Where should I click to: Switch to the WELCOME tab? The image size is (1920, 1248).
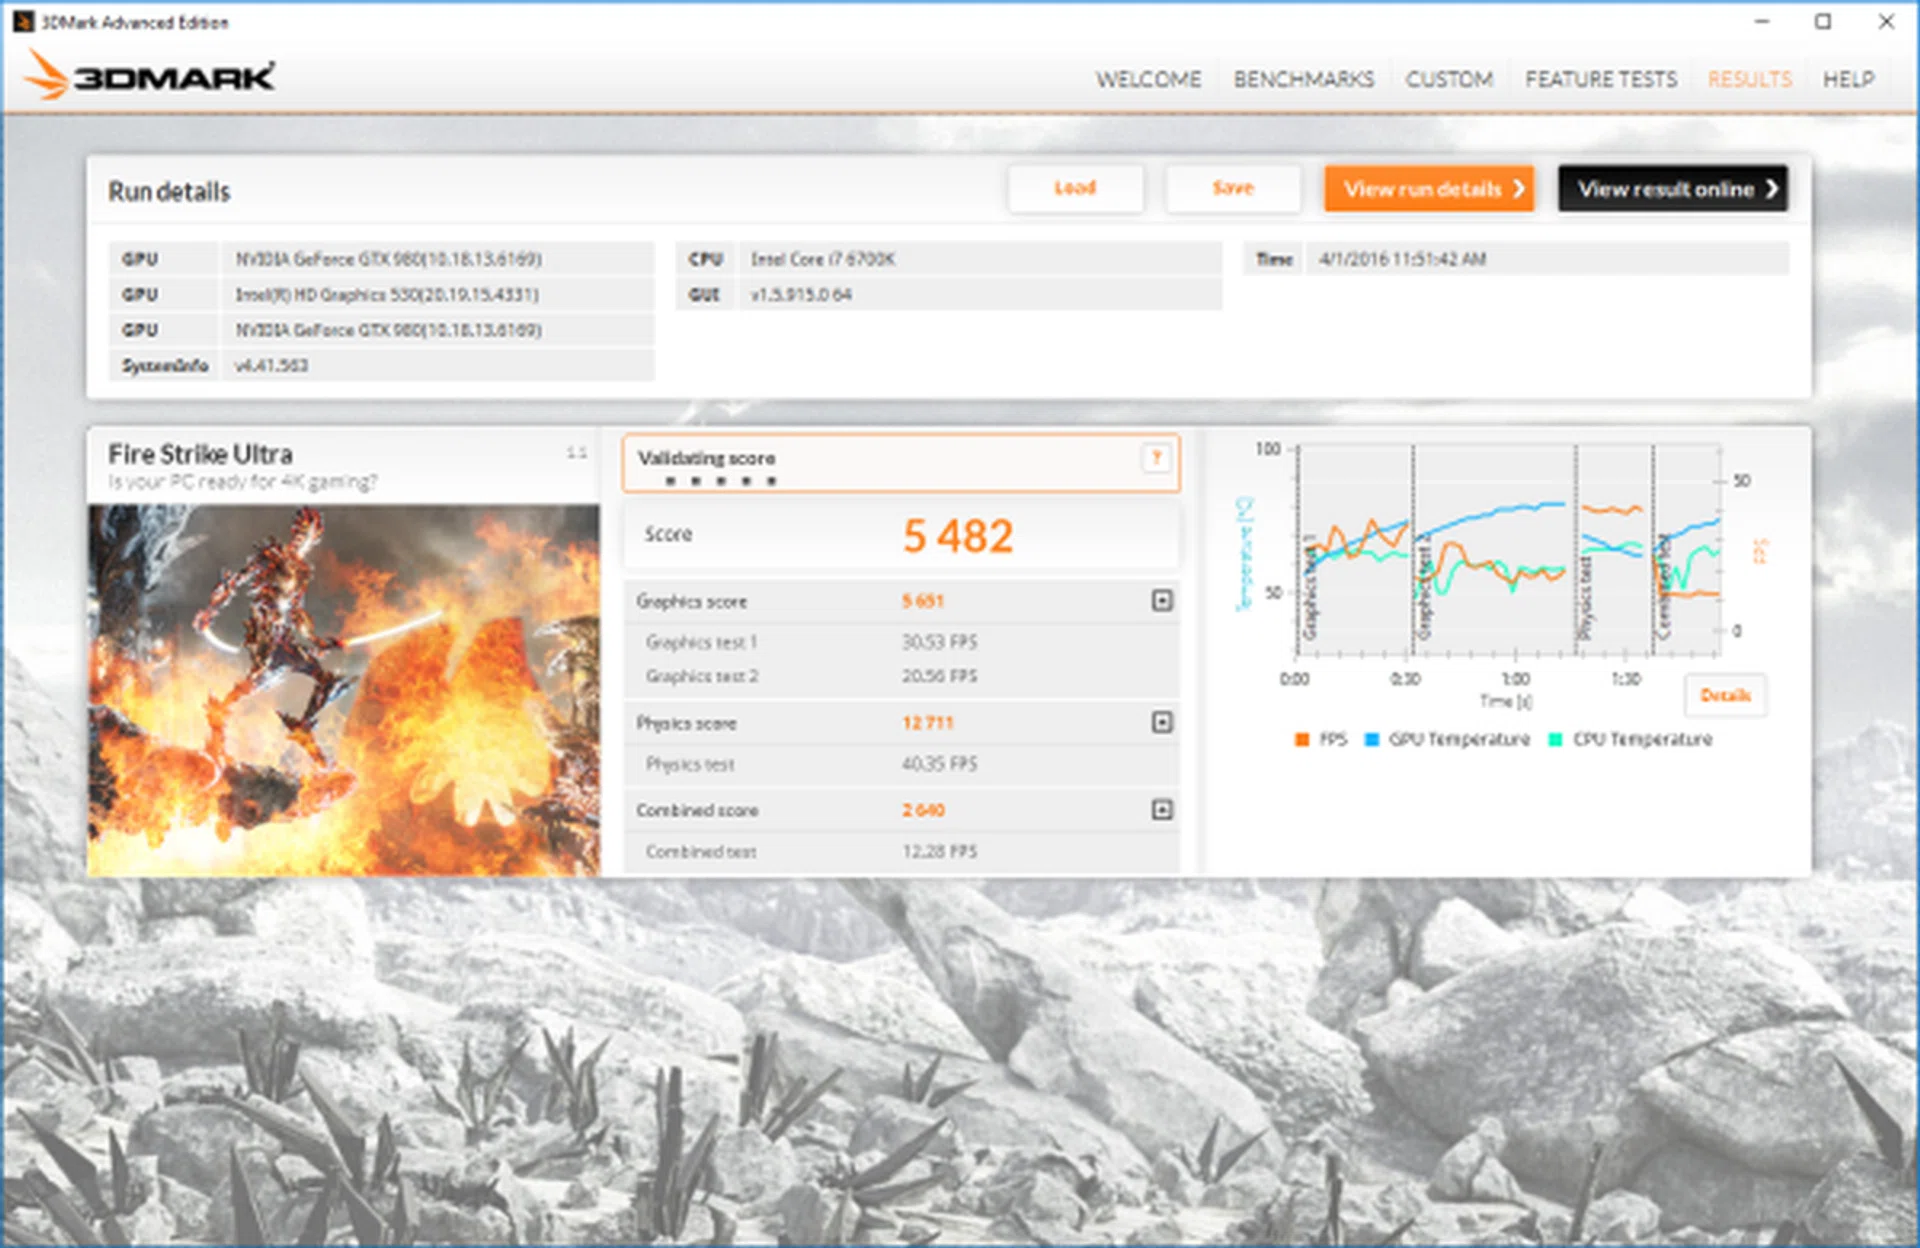[x=1149, y=79]
